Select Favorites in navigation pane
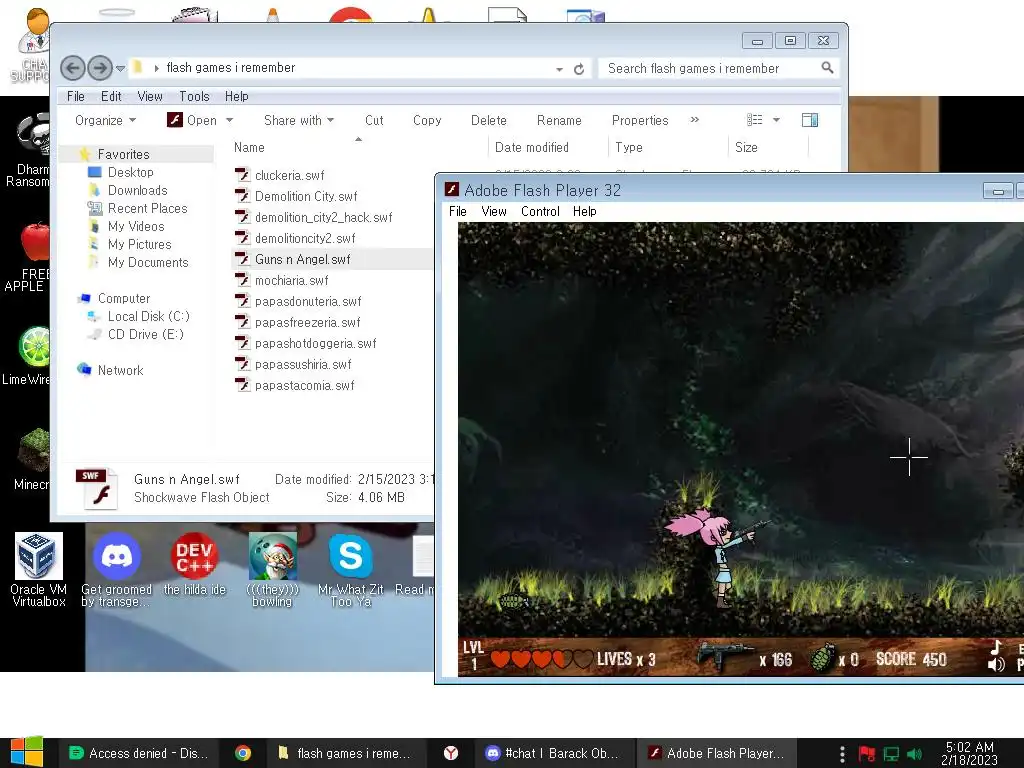 pyautogui.click(x=123, y=154)
